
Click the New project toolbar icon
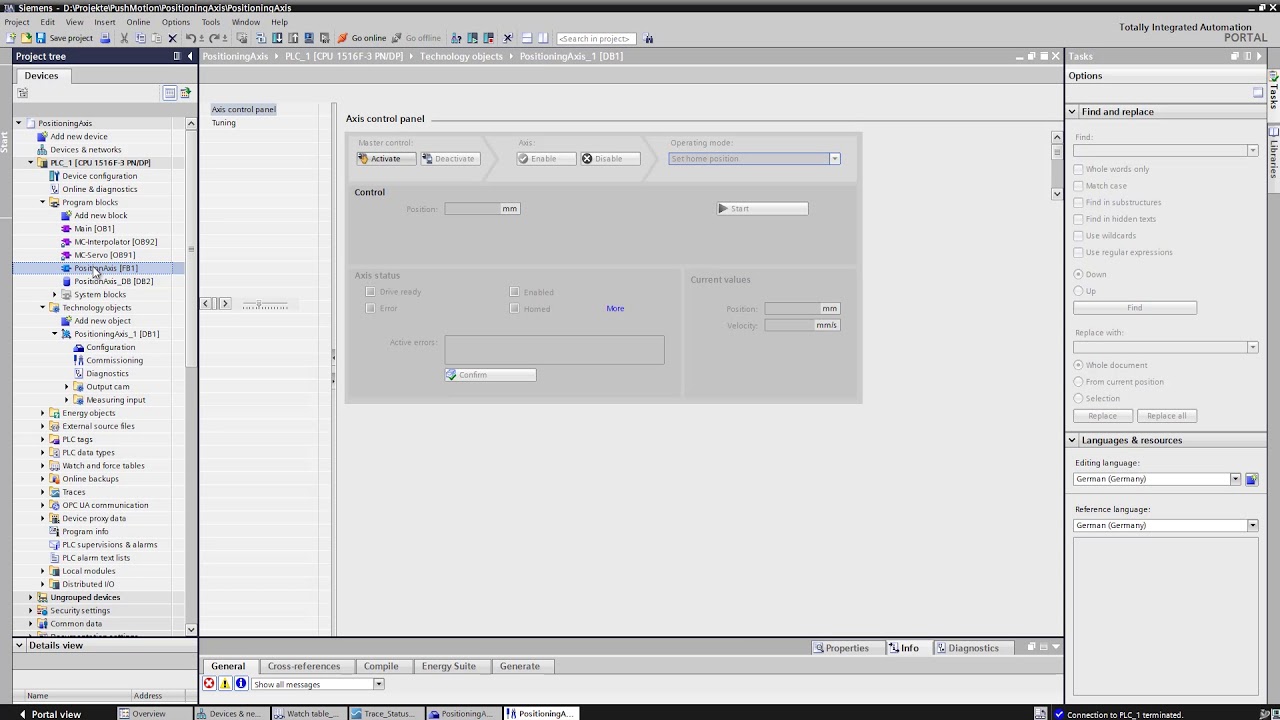pyautogui.click(x=11, y=38)
